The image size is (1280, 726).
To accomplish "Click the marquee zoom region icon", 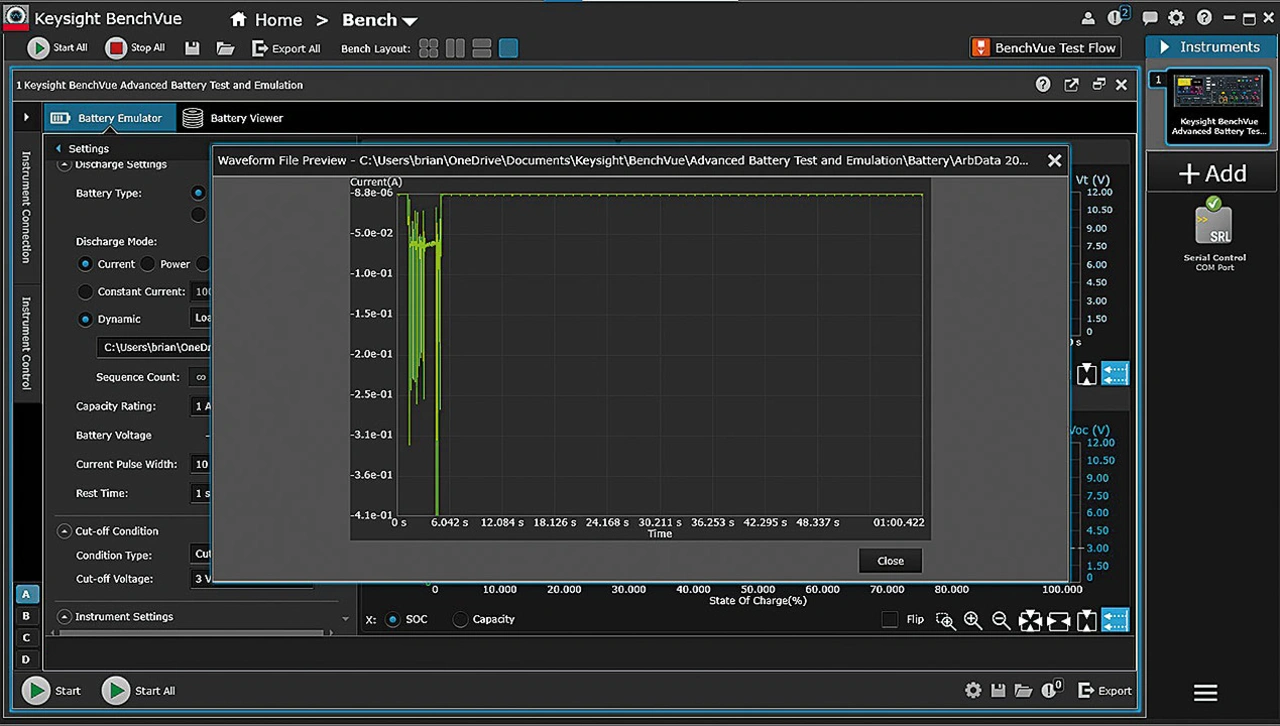I will click(x=944, y=620).
